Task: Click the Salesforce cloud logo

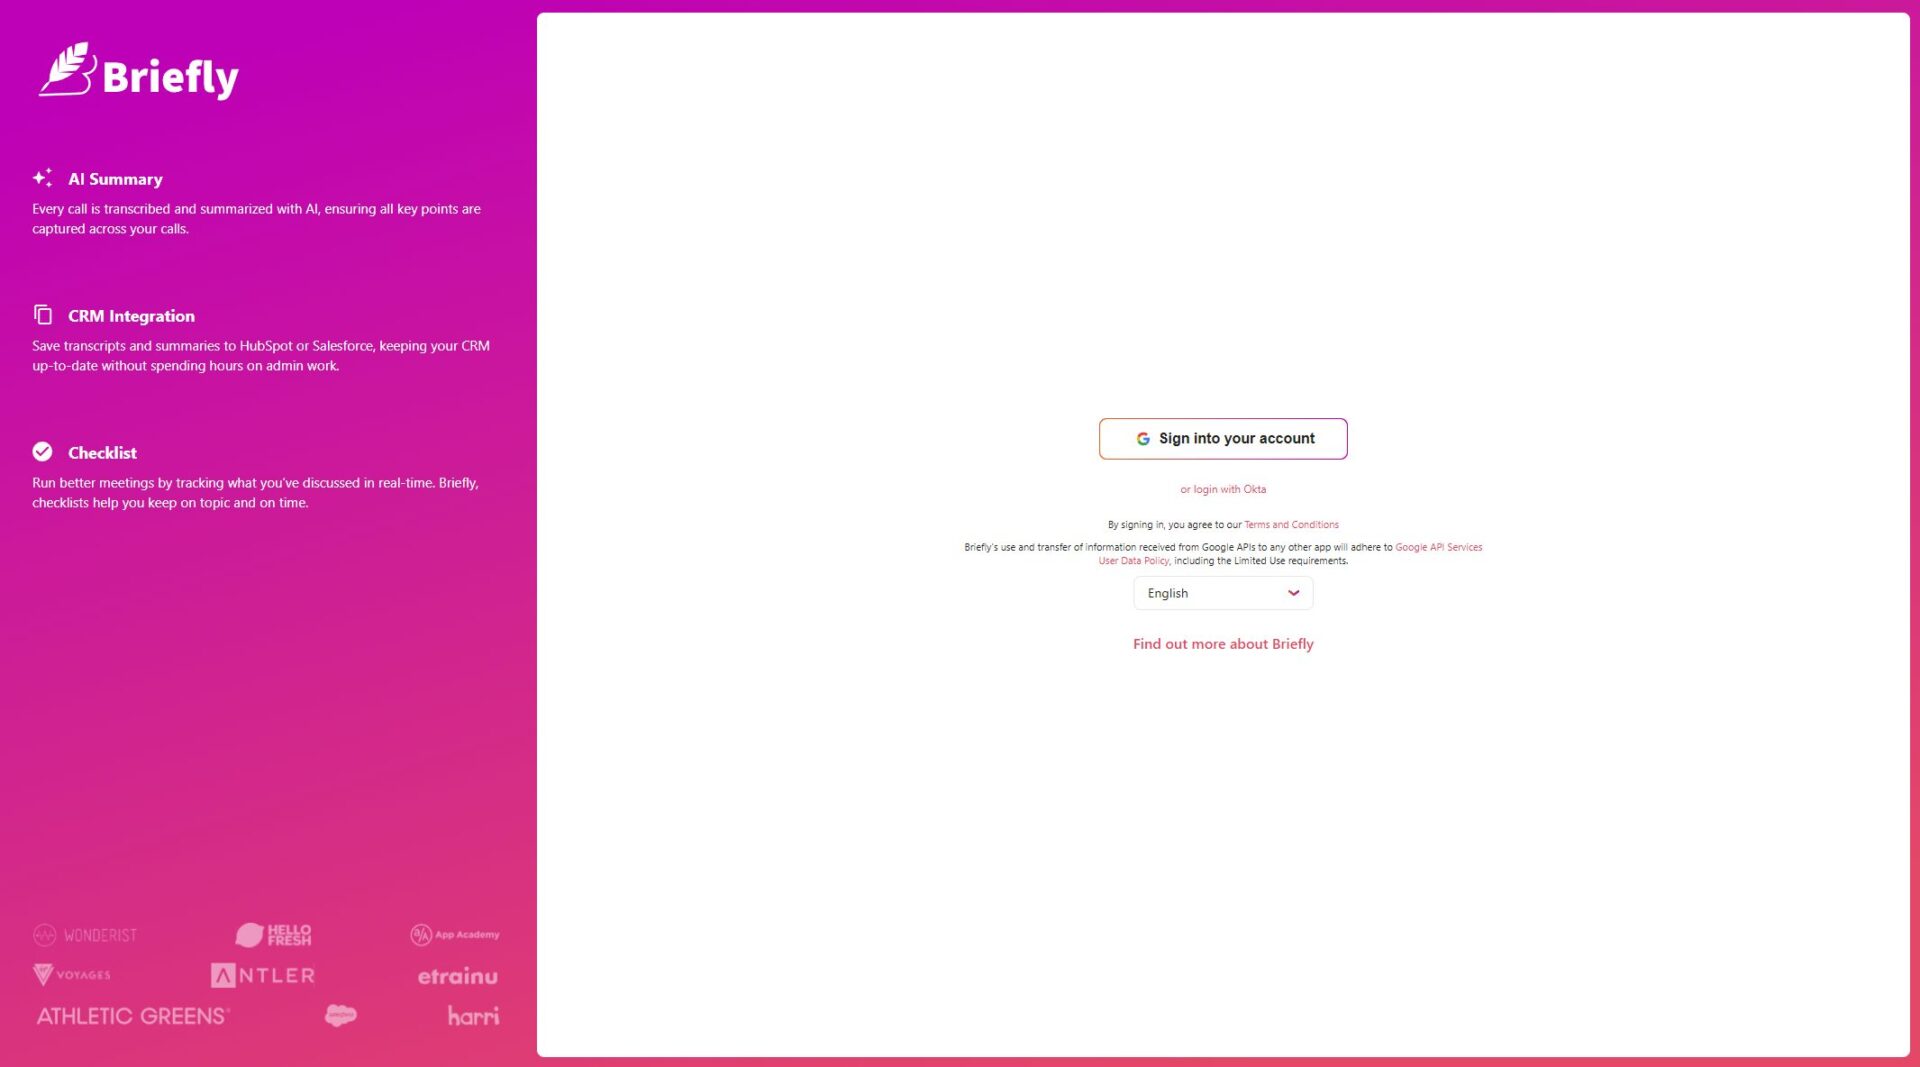Action: [341, 1016]
